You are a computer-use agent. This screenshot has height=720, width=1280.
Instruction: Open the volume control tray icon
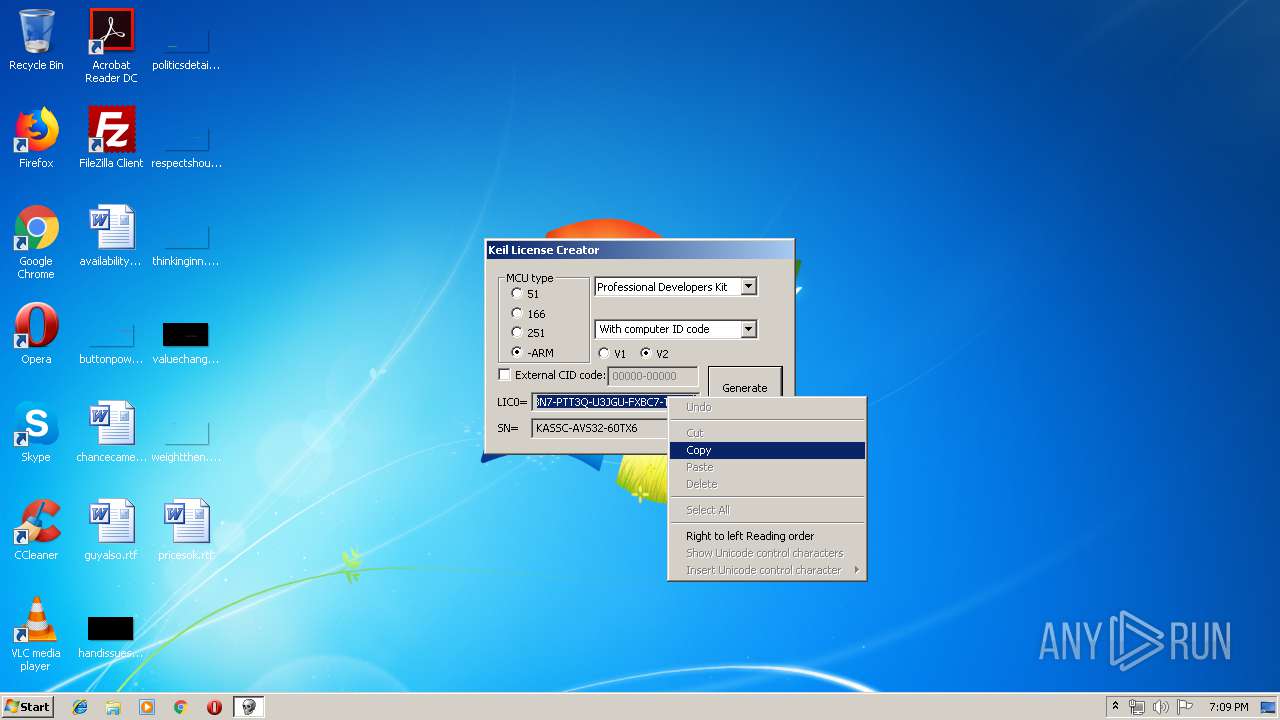[1160, 707]
